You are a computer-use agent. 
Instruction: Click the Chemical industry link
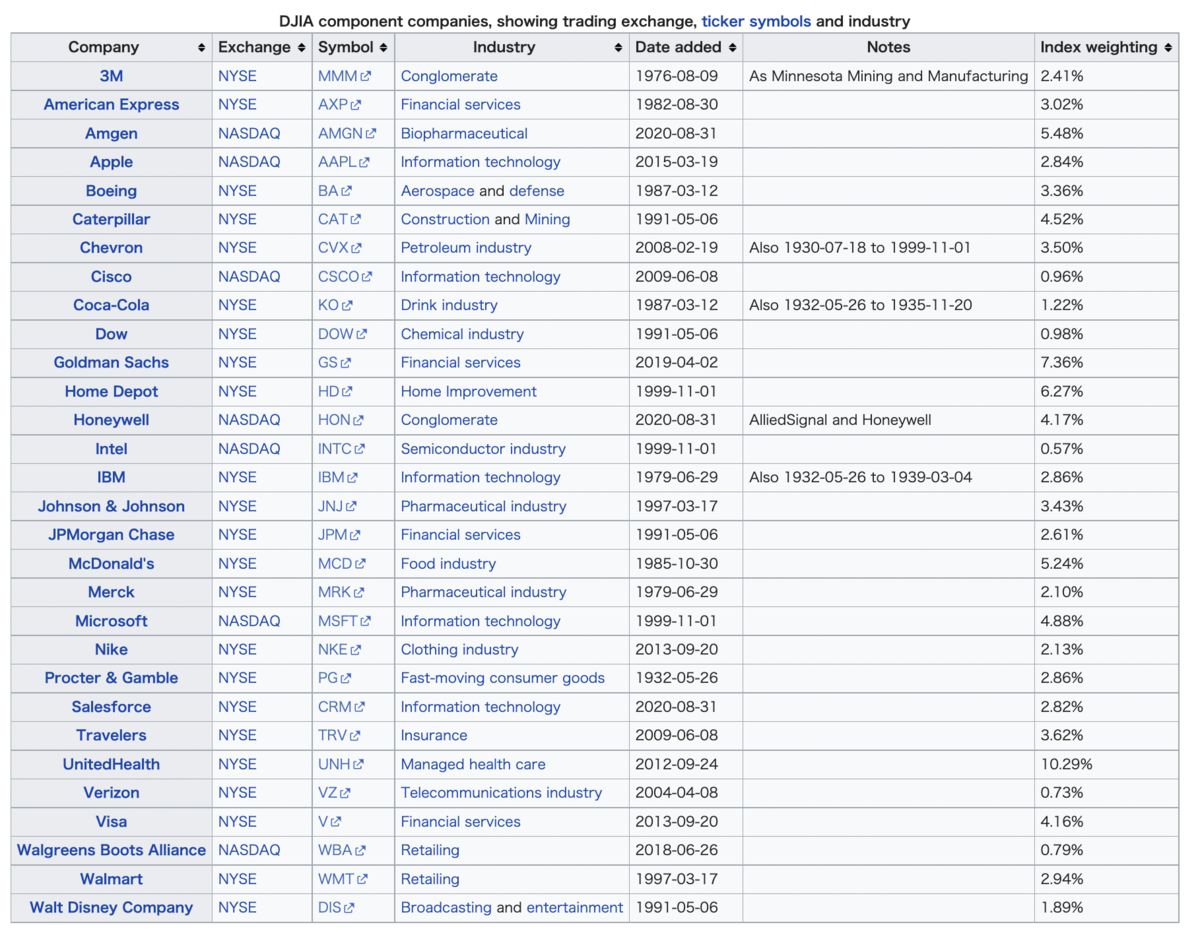462,334
